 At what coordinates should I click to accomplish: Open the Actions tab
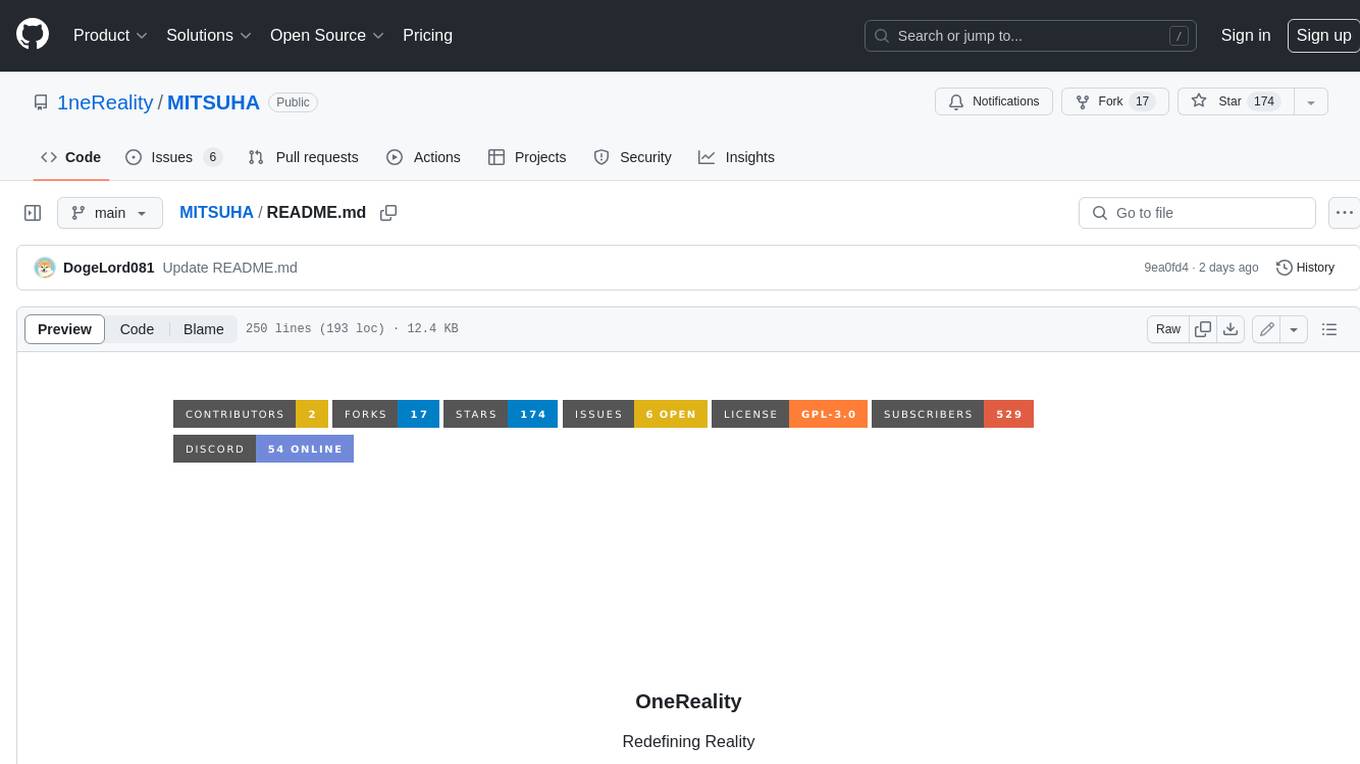tap(423, 157)
